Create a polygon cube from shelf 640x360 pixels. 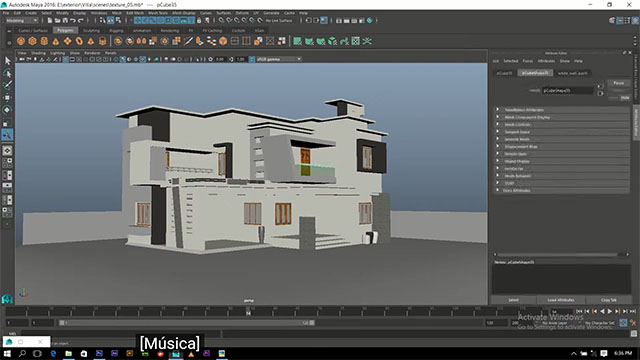[32, 41]
